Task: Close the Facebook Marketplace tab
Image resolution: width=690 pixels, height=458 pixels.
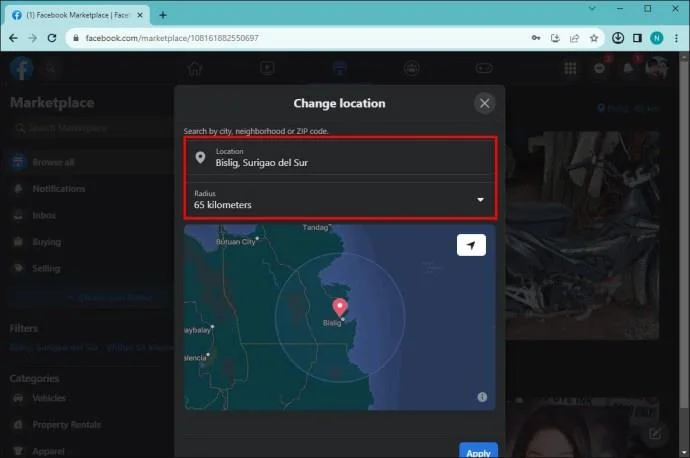Action: [140, 15]
